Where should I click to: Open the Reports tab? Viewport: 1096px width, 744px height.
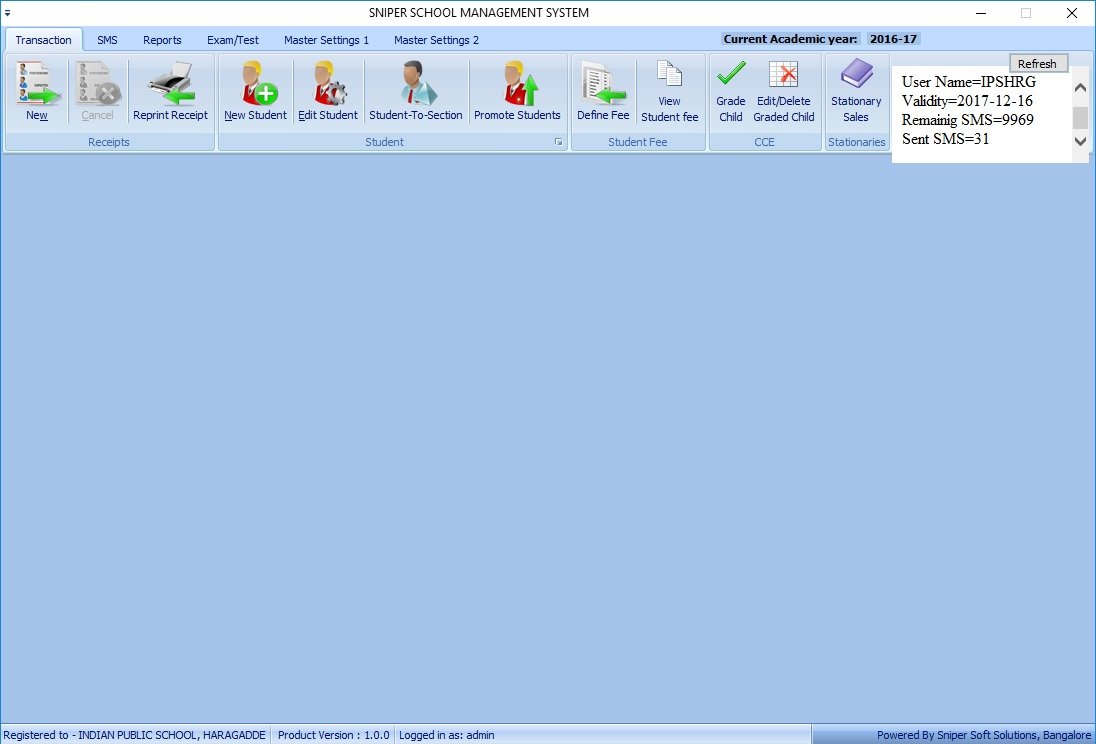point(162,40)
